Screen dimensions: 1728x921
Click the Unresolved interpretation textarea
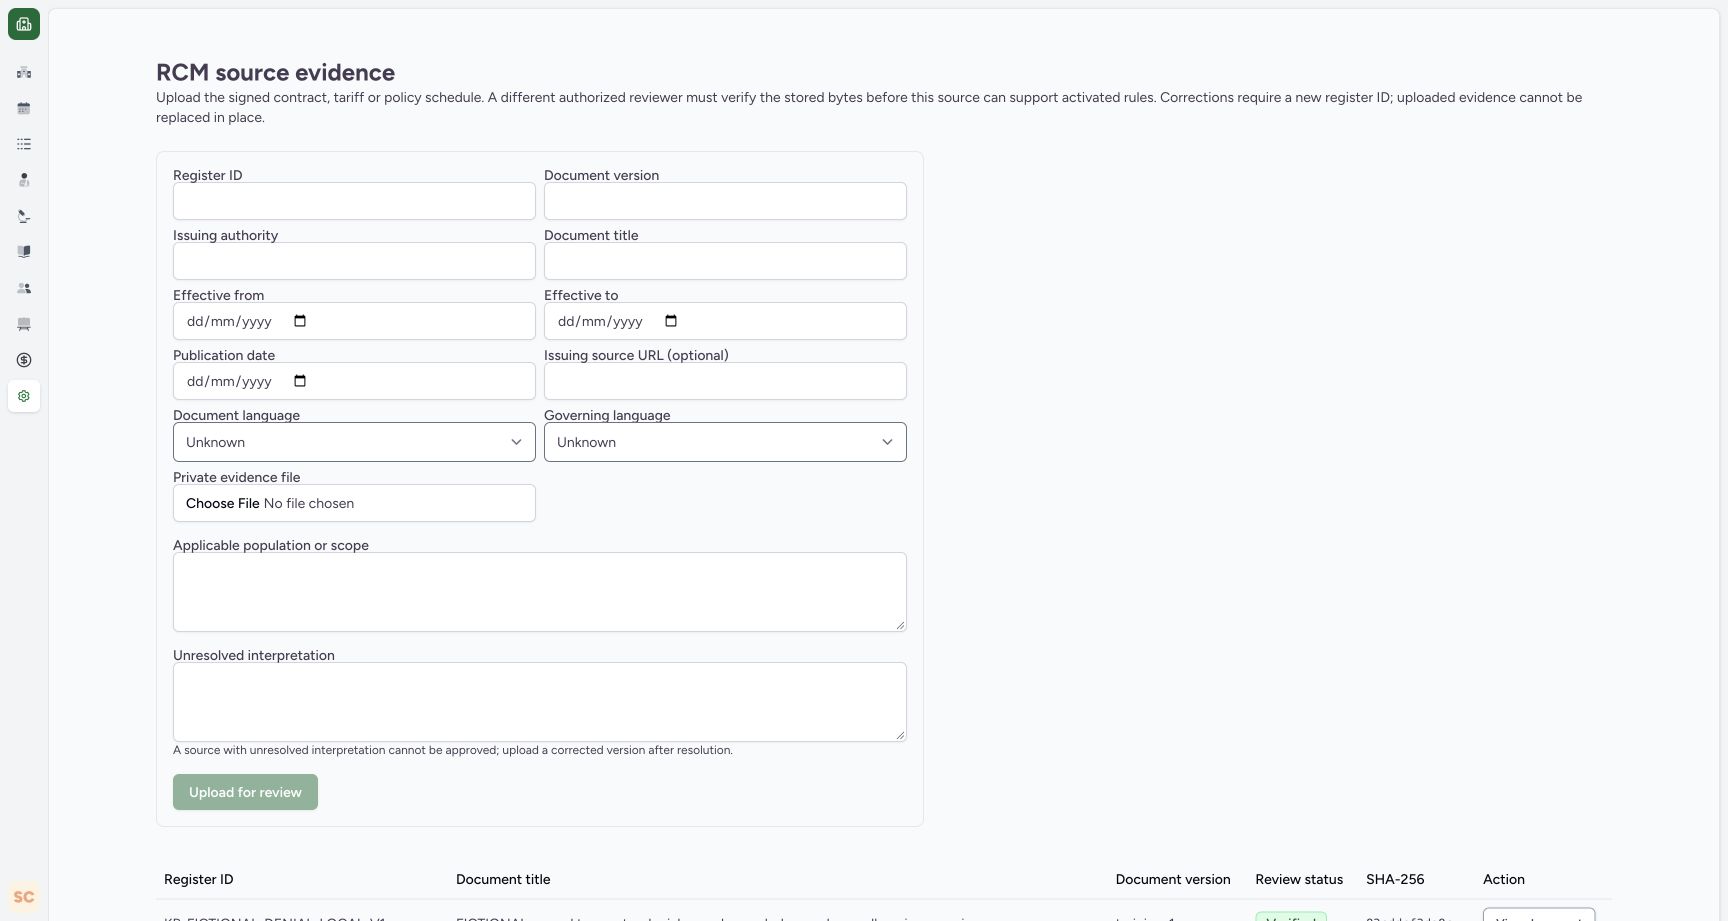540,702
